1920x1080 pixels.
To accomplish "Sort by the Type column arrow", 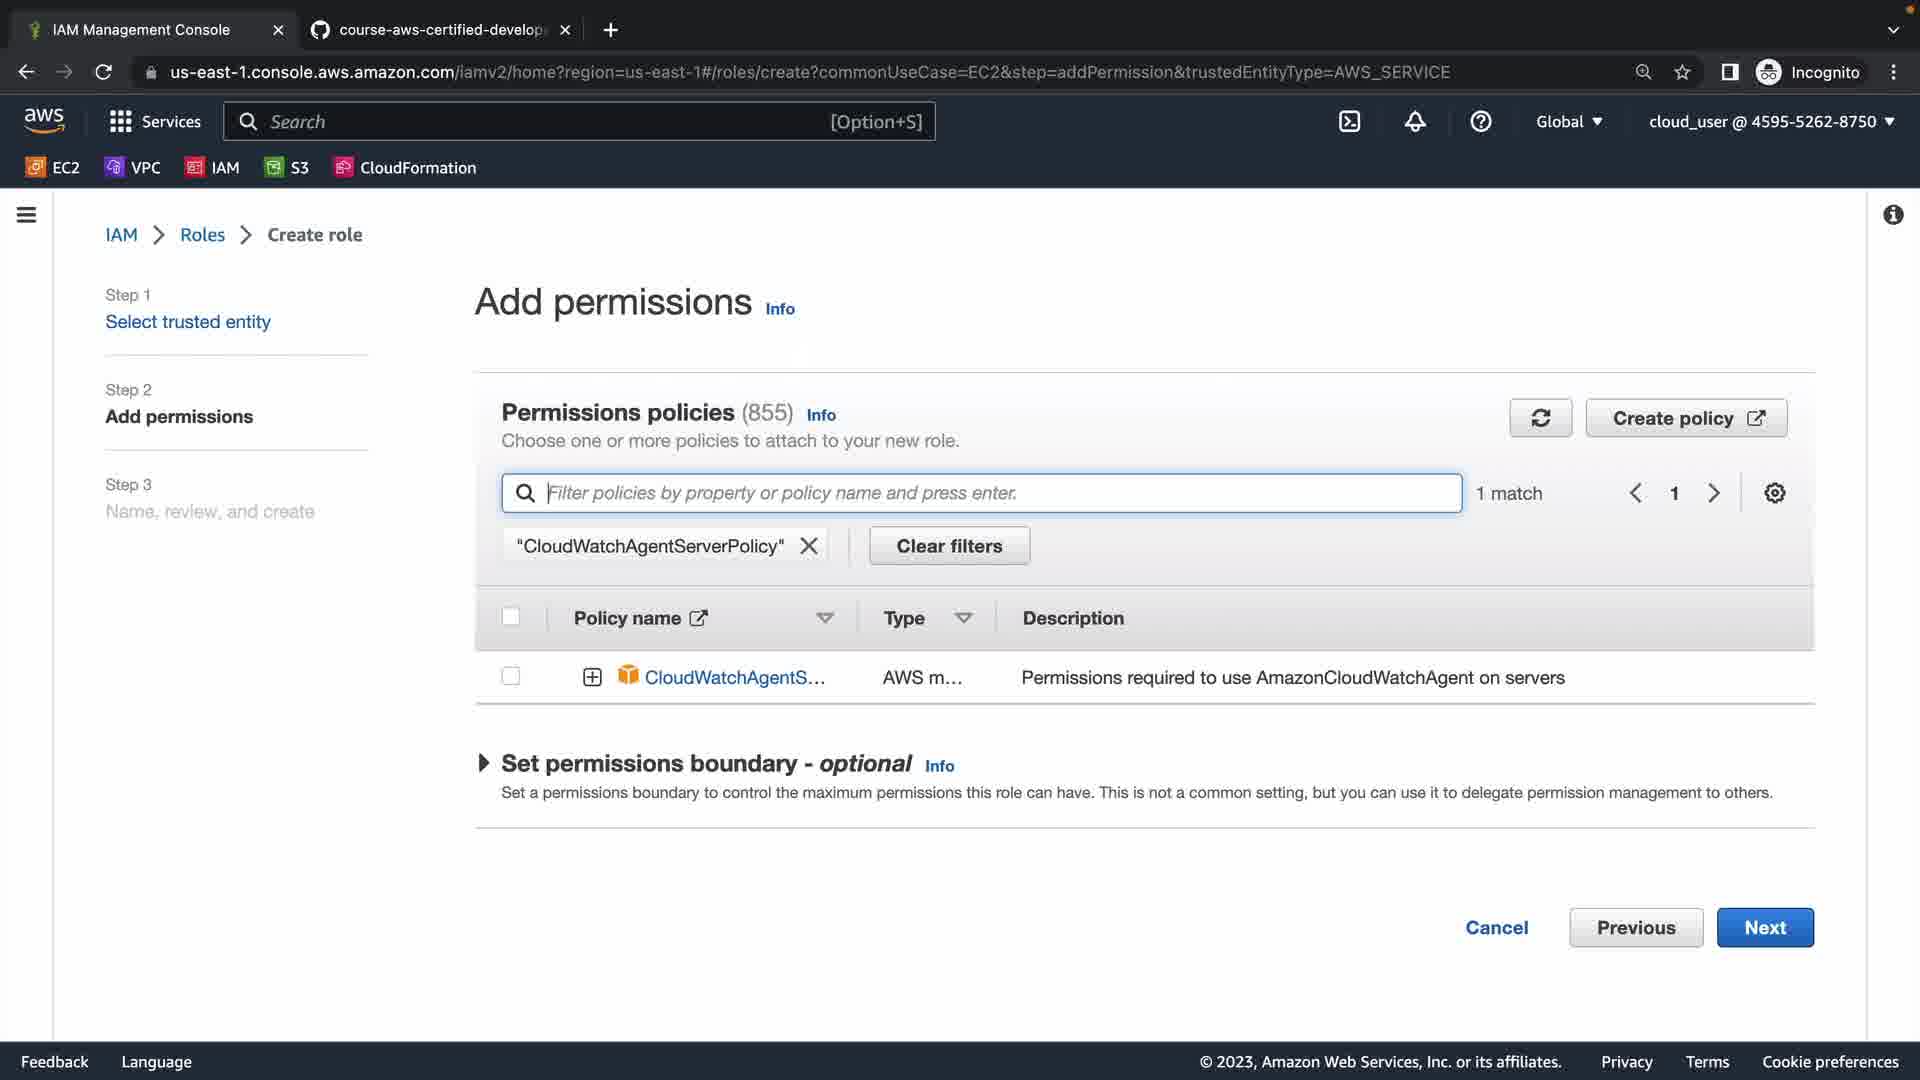I will tap(963, 618).
